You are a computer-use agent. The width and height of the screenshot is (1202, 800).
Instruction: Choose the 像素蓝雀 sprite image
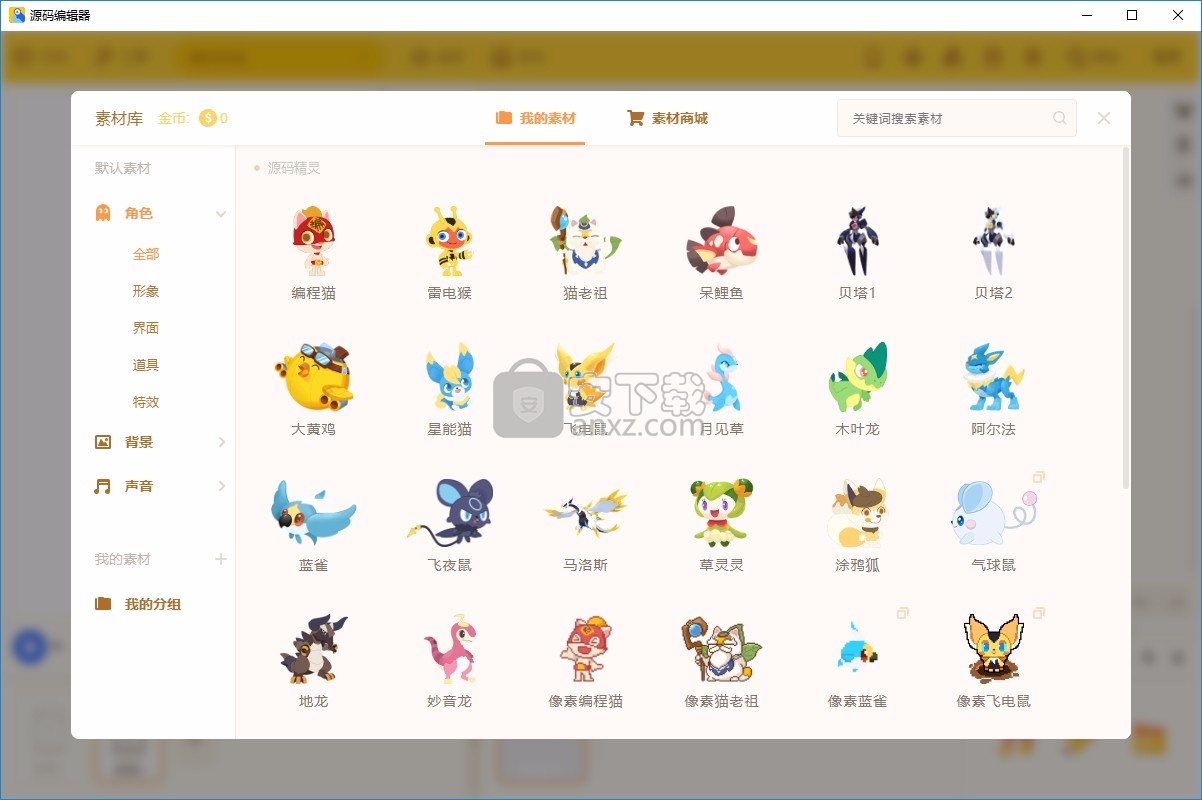click(x=857, y=649)
